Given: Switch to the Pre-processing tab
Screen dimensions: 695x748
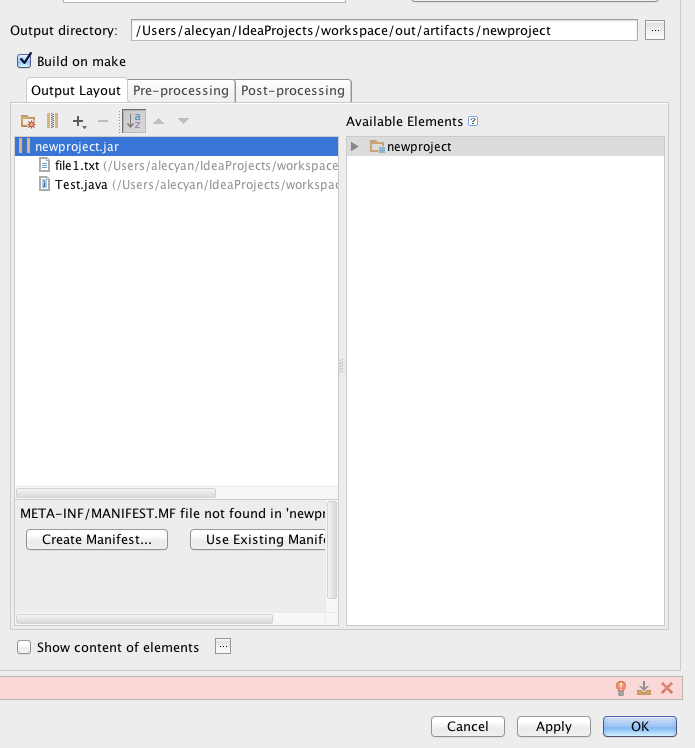Looking at the screenshot, I should click(181, 91).
